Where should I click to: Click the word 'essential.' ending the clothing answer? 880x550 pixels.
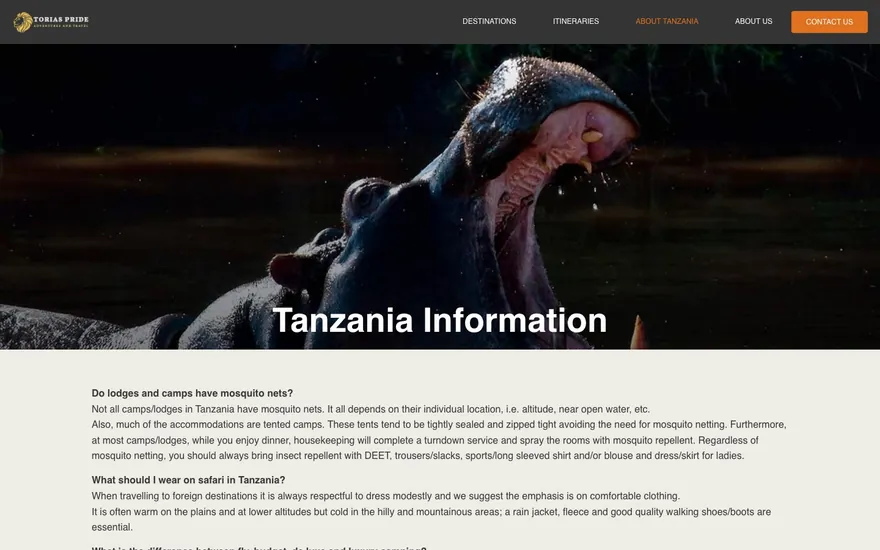(112, 528)
